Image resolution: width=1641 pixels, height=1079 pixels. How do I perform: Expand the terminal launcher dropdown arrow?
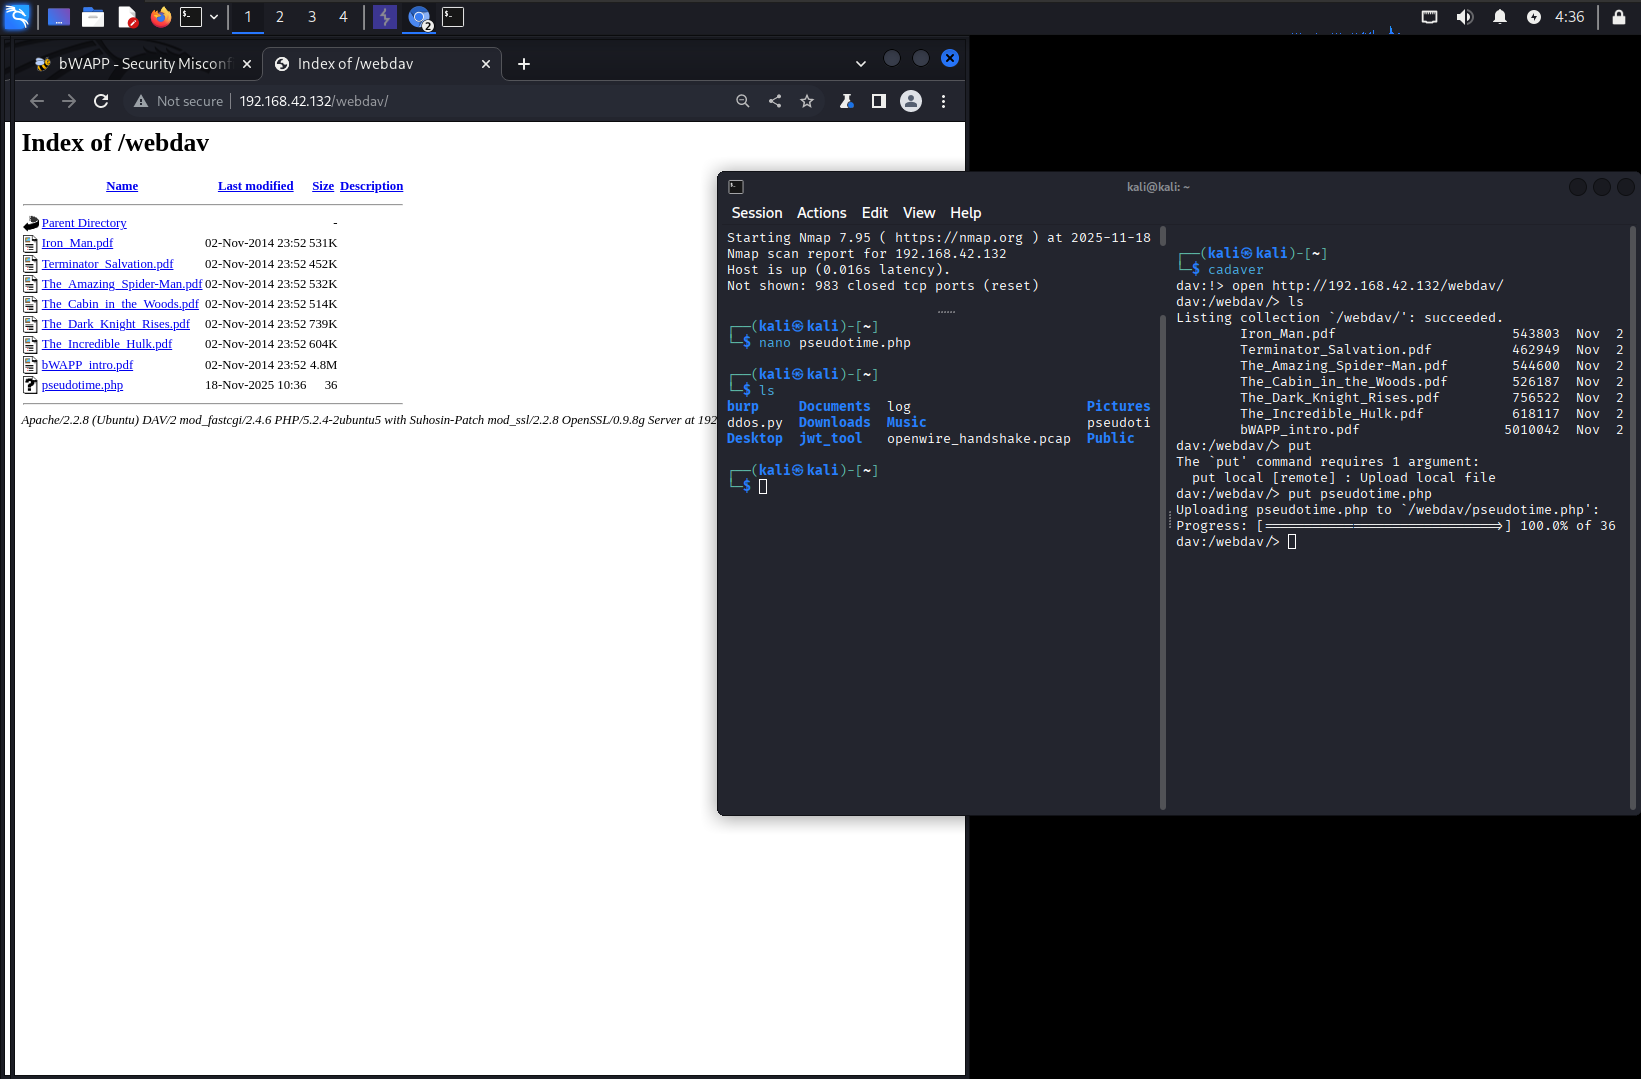click(x=214, y=17)
